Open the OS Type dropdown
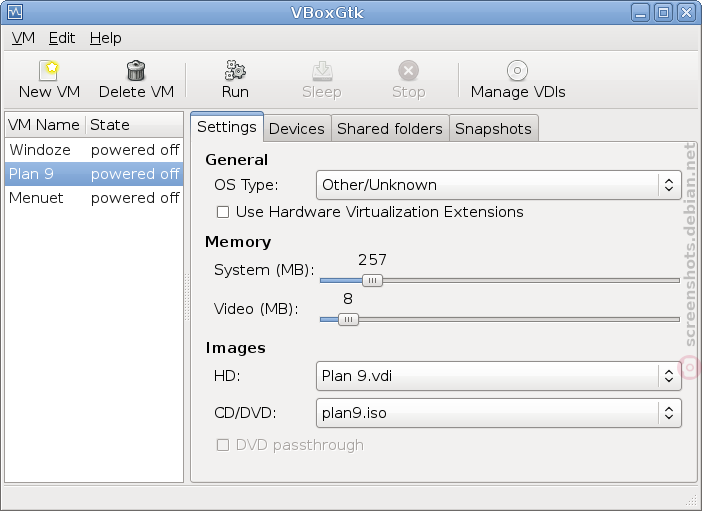The image size is (702, 511). pos(499,185)
